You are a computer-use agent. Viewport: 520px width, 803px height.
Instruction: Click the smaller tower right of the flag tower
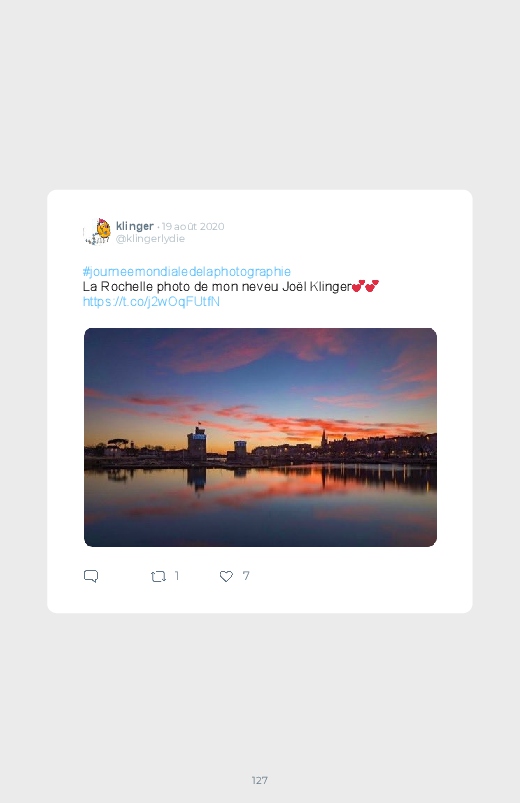click(240, 450)
